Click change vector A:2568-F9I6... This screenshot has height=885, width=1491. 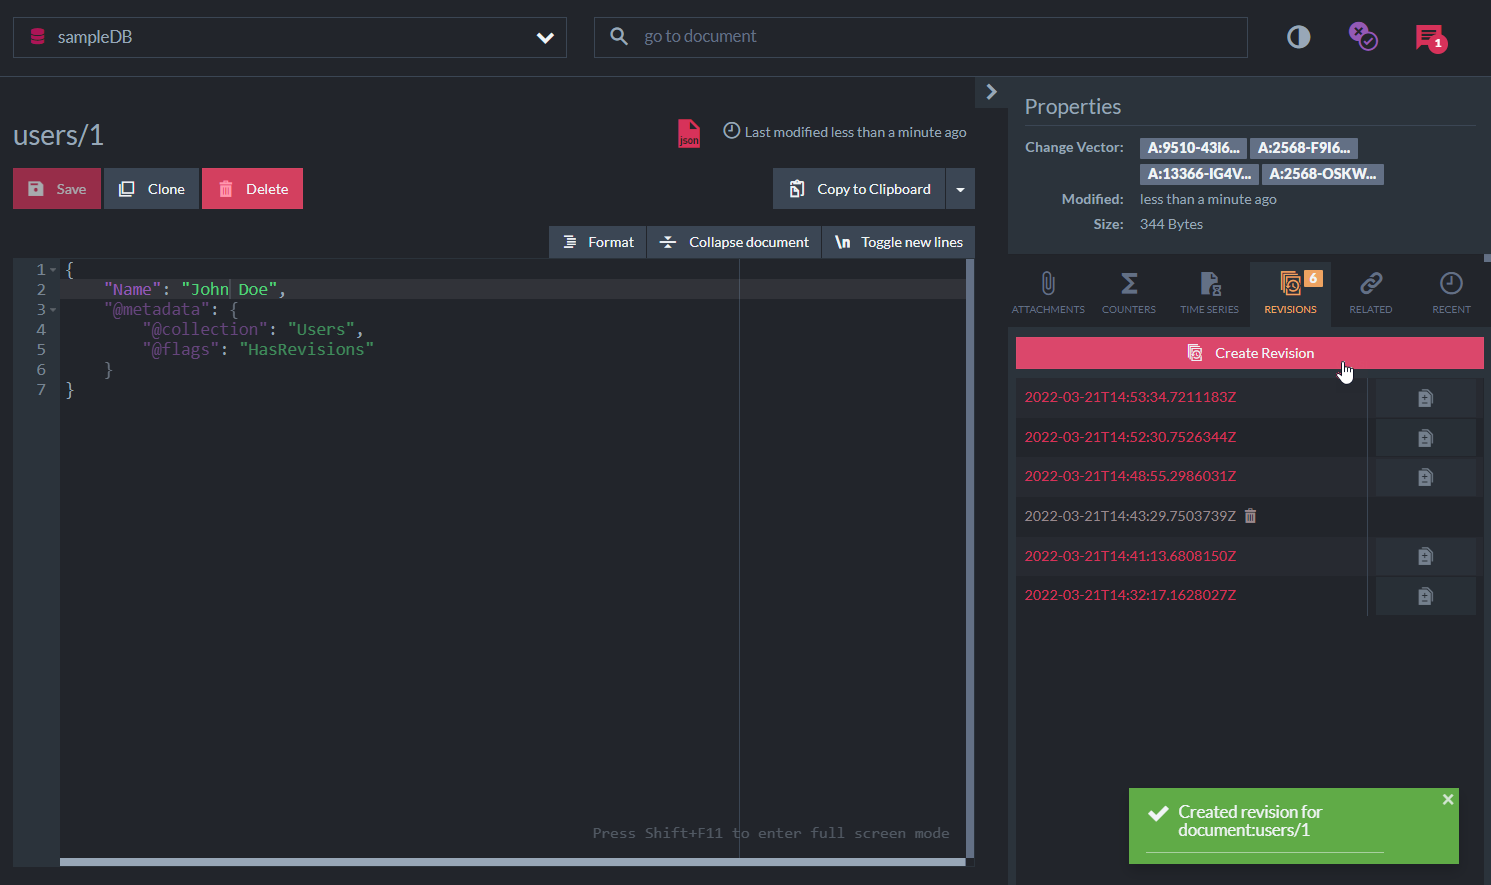[x=1304, y=148]
